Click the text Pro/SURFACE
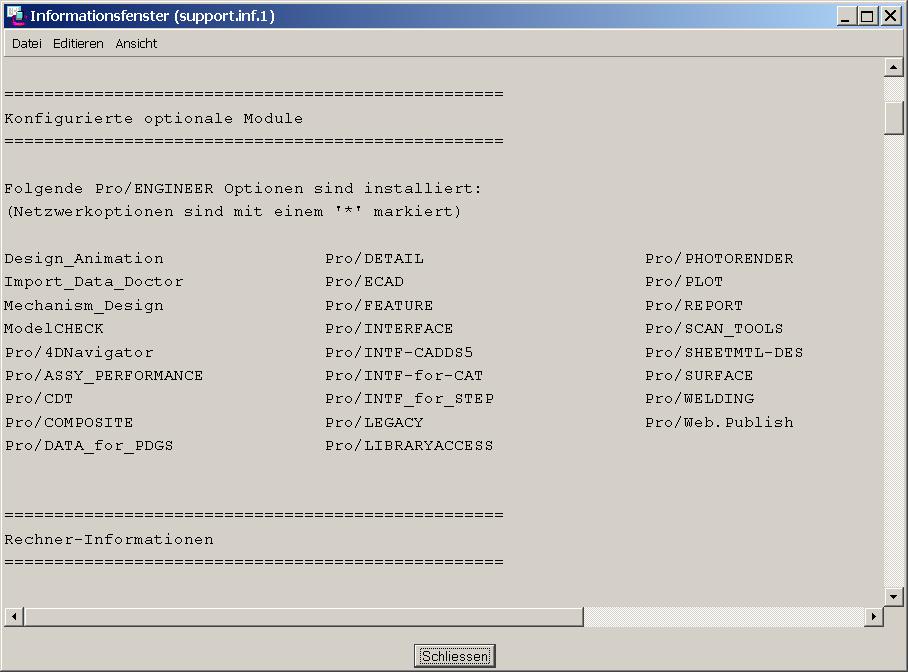 tap(700, 375)
